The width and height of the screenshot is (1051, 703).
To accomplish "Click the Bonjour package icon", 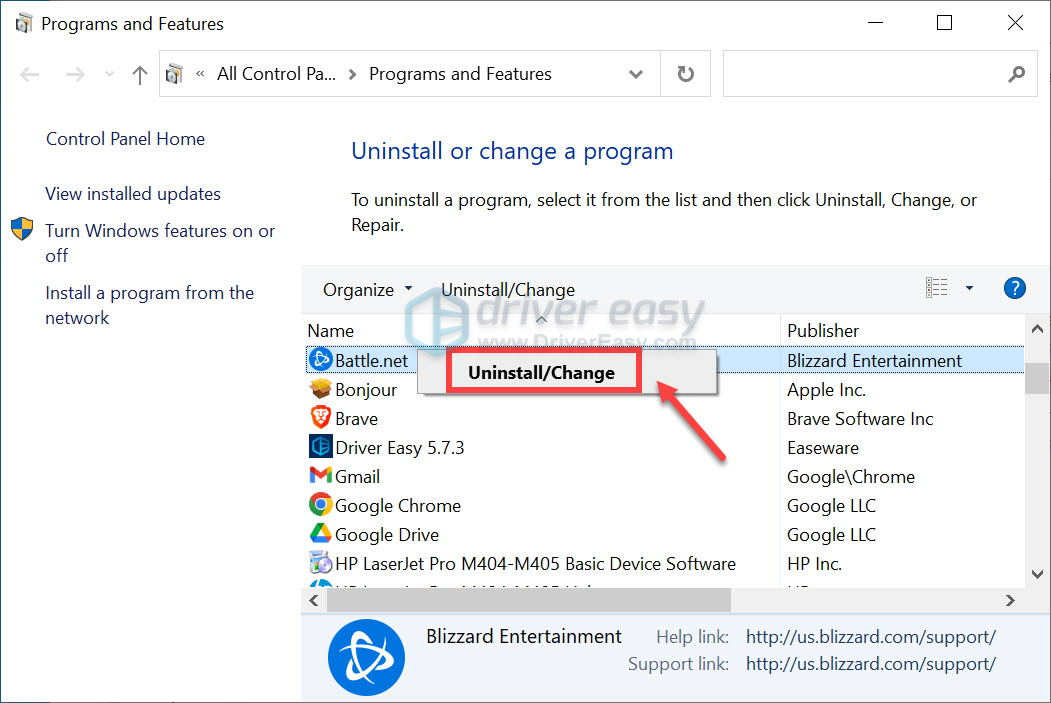I will coord(320,389).
